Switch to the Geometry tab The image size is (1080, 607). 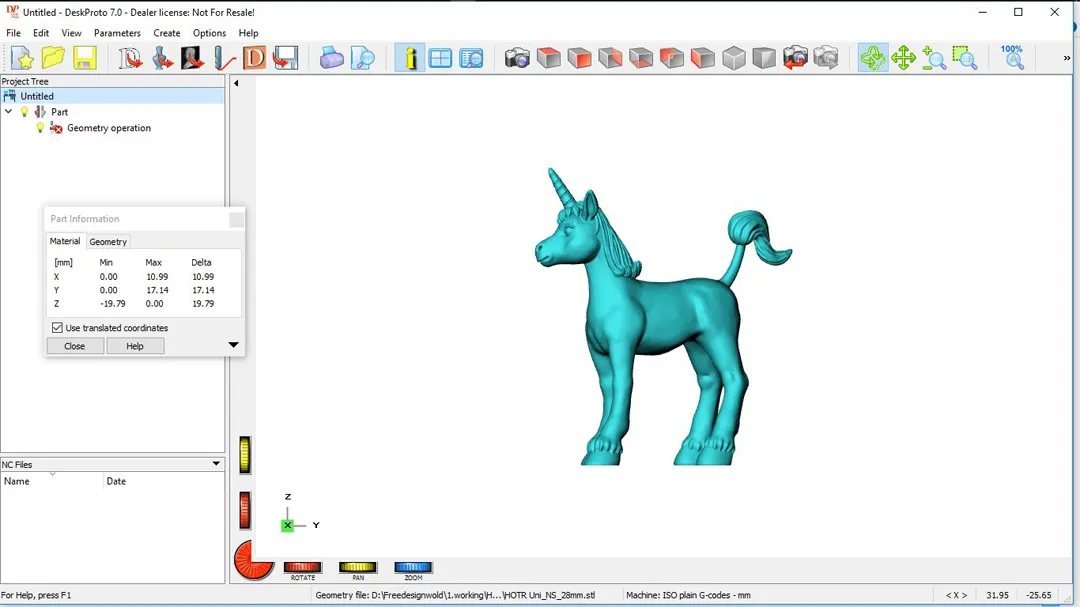click(108, 242)
